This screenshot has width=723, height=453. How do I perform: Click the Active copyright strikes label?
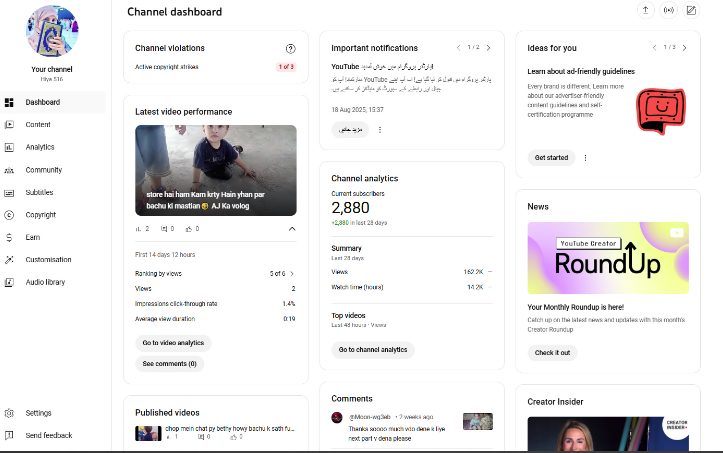(166, 67)
